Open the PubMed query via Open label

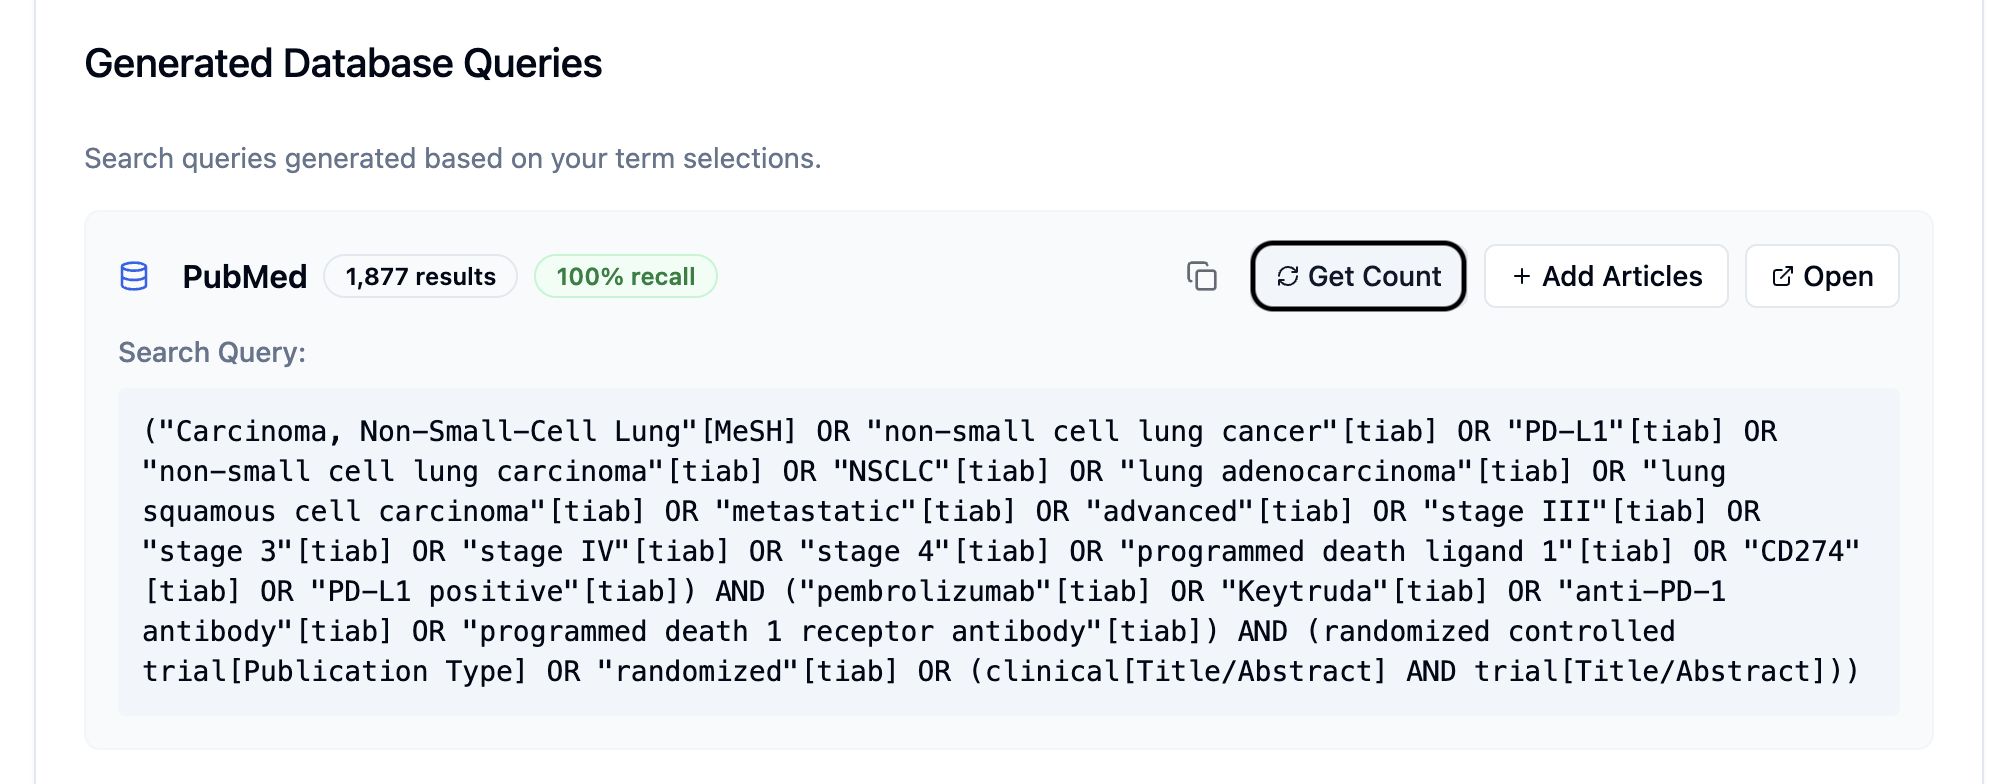1838,276
